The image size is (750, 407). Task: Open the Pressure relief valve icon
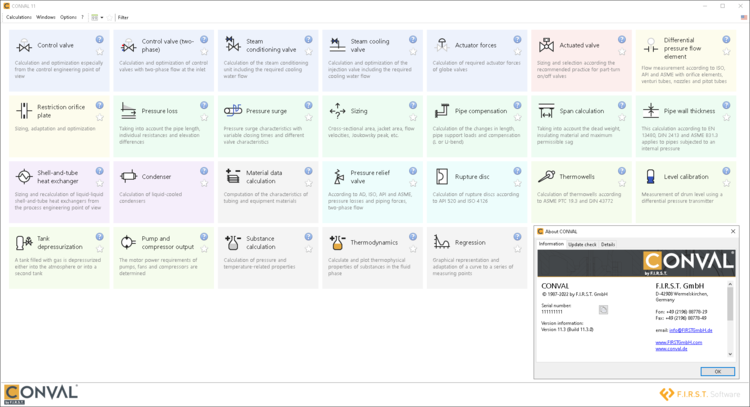[x=337, y=176]
